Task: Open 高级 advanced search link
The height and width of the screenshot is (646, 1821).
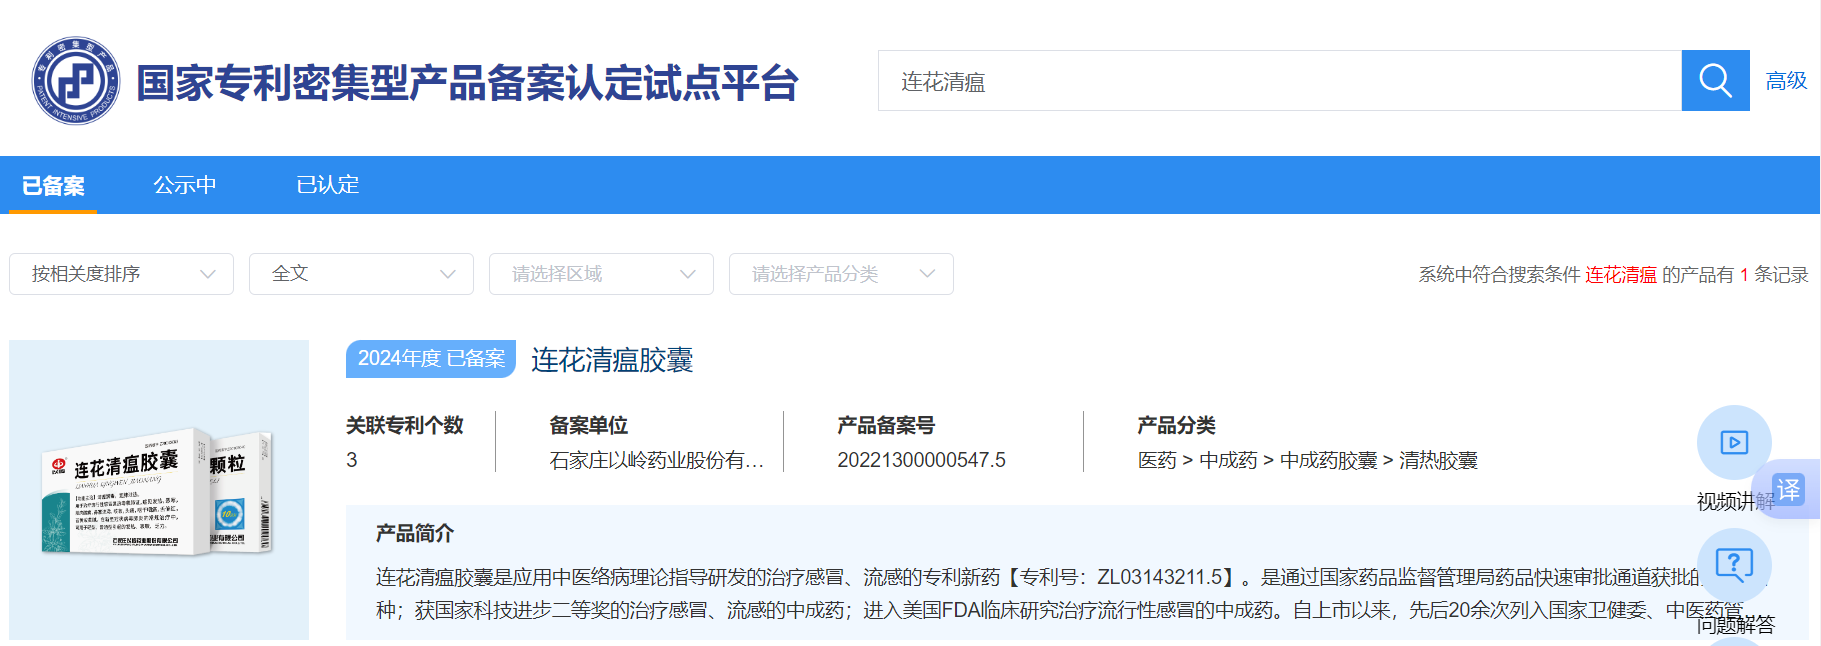Action: click(1786, 81)
